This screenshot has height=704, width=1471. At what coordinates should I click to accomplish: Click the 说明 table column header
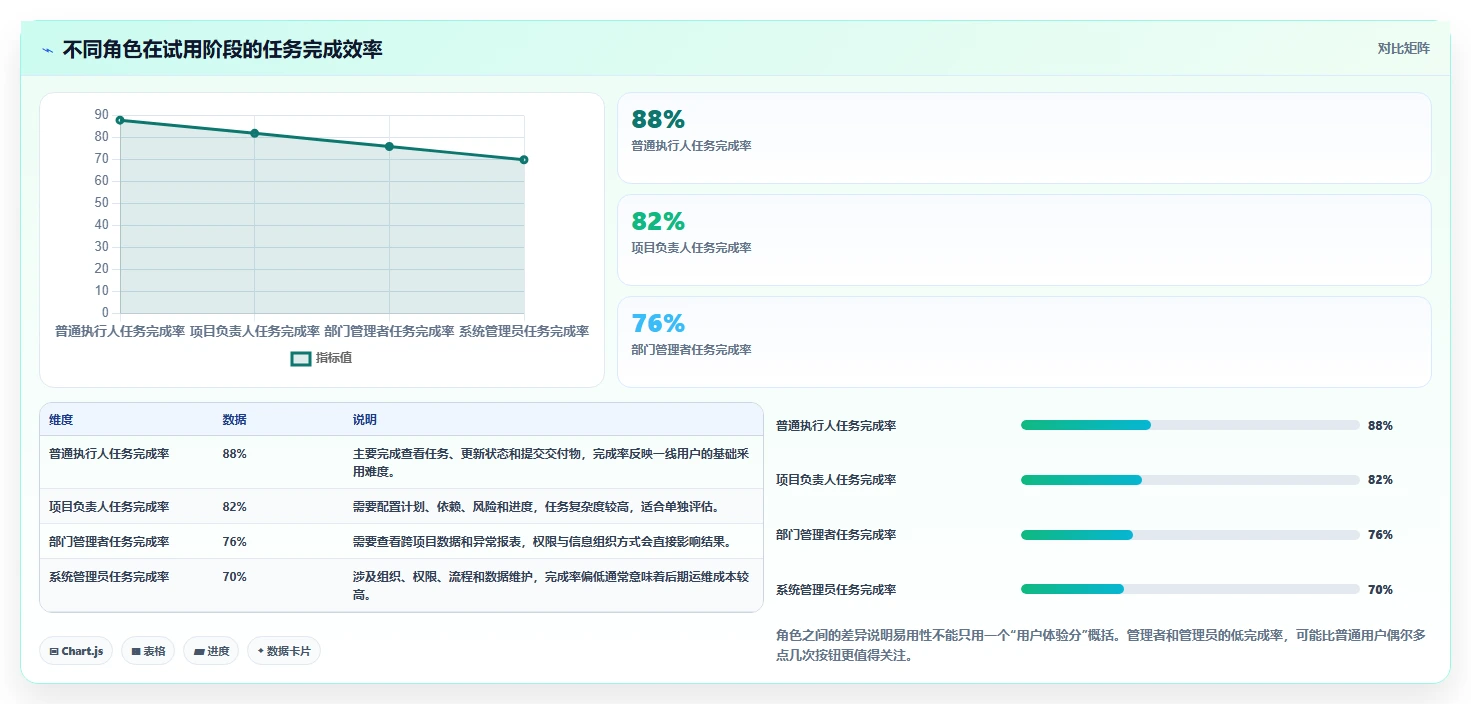click(x=365, y=420)
